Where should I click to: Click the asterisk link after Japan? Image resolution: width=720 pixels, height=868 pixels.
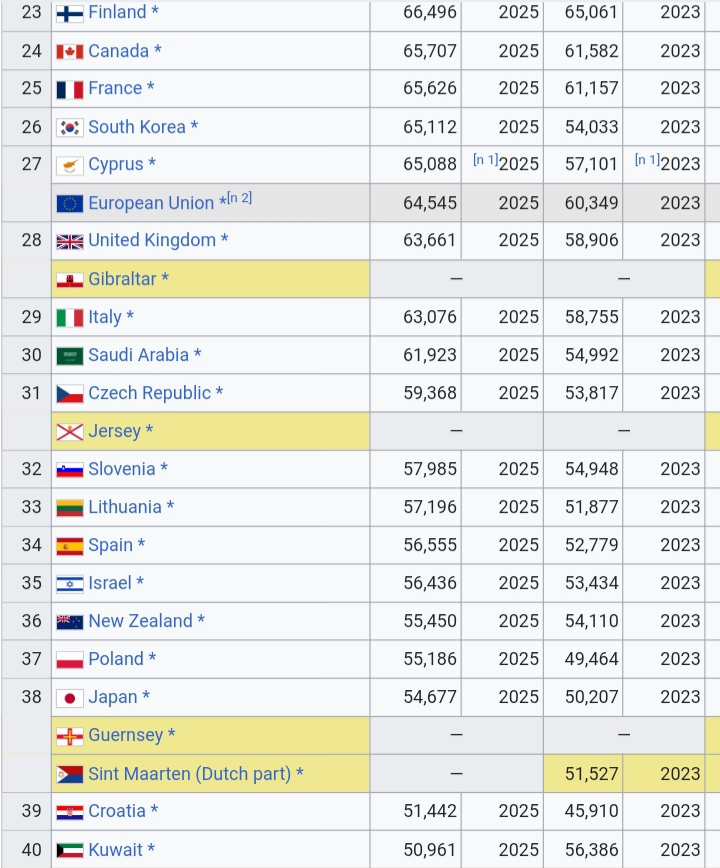146,696
